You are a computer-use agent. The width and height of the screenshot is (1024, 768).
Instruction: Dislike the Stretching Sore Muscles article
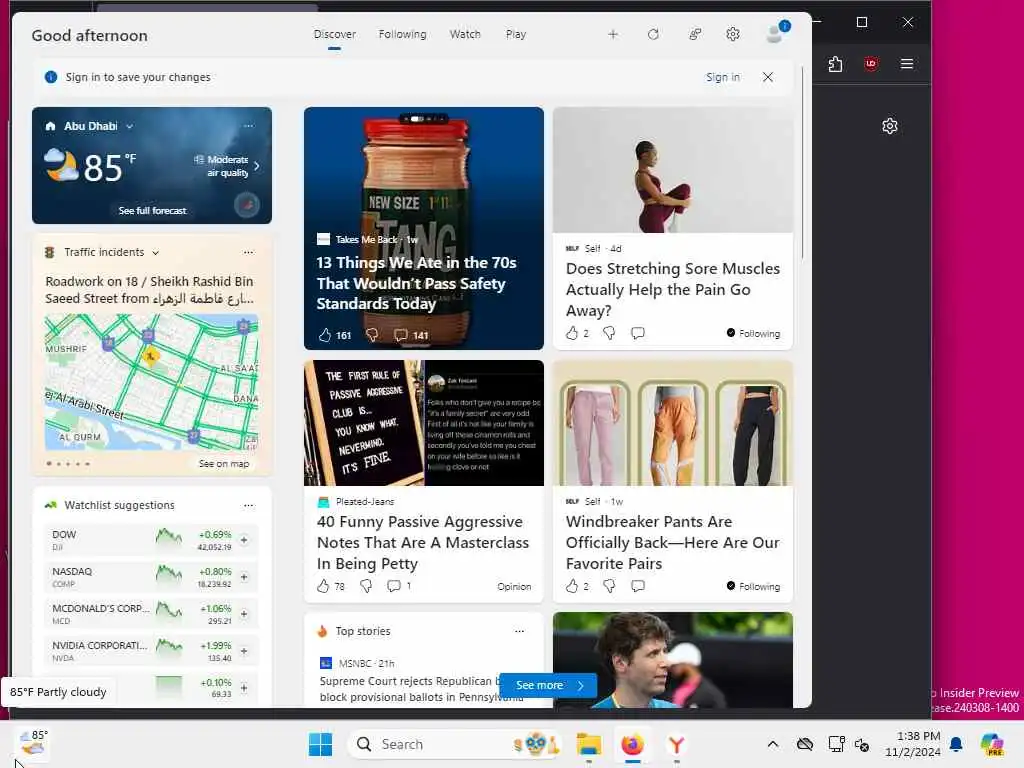tap(609, 333)
